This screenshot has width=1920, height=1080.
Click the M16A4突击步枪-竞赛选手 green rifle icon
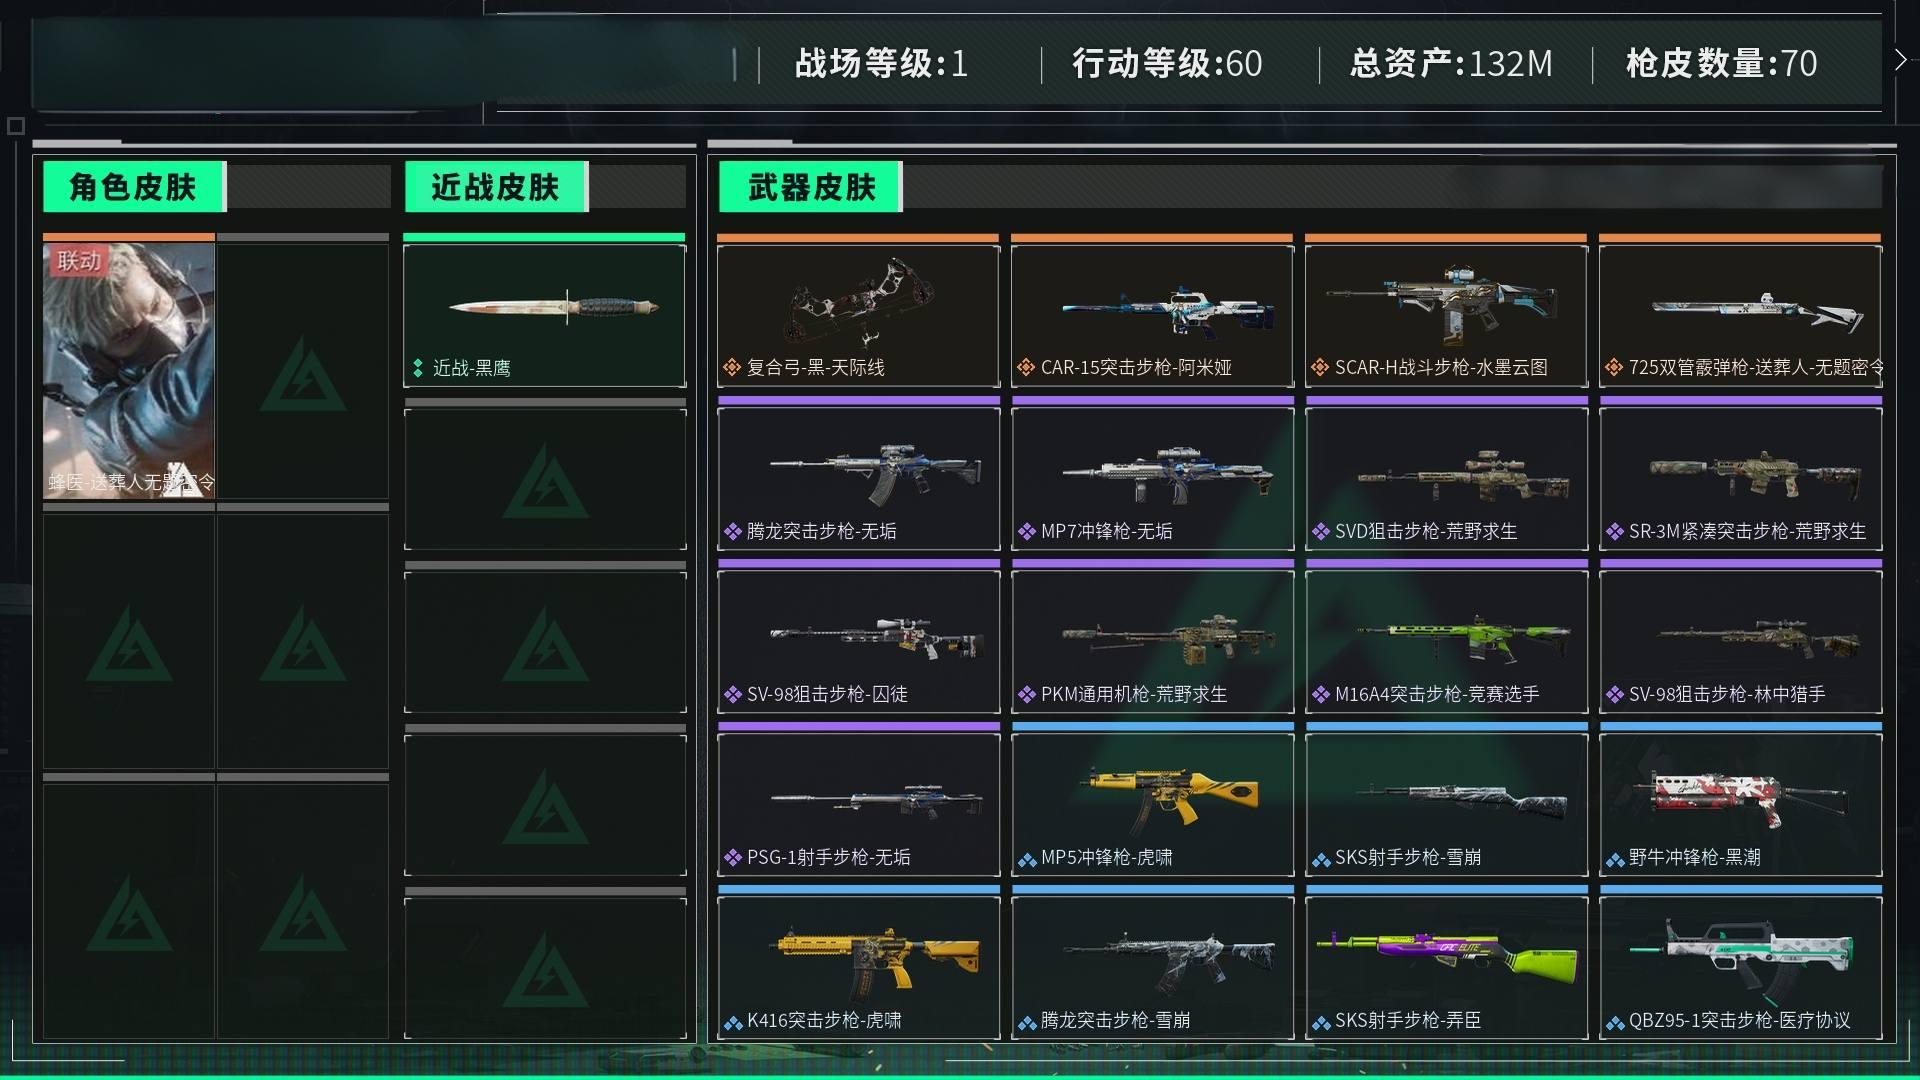pos(1463,638)
